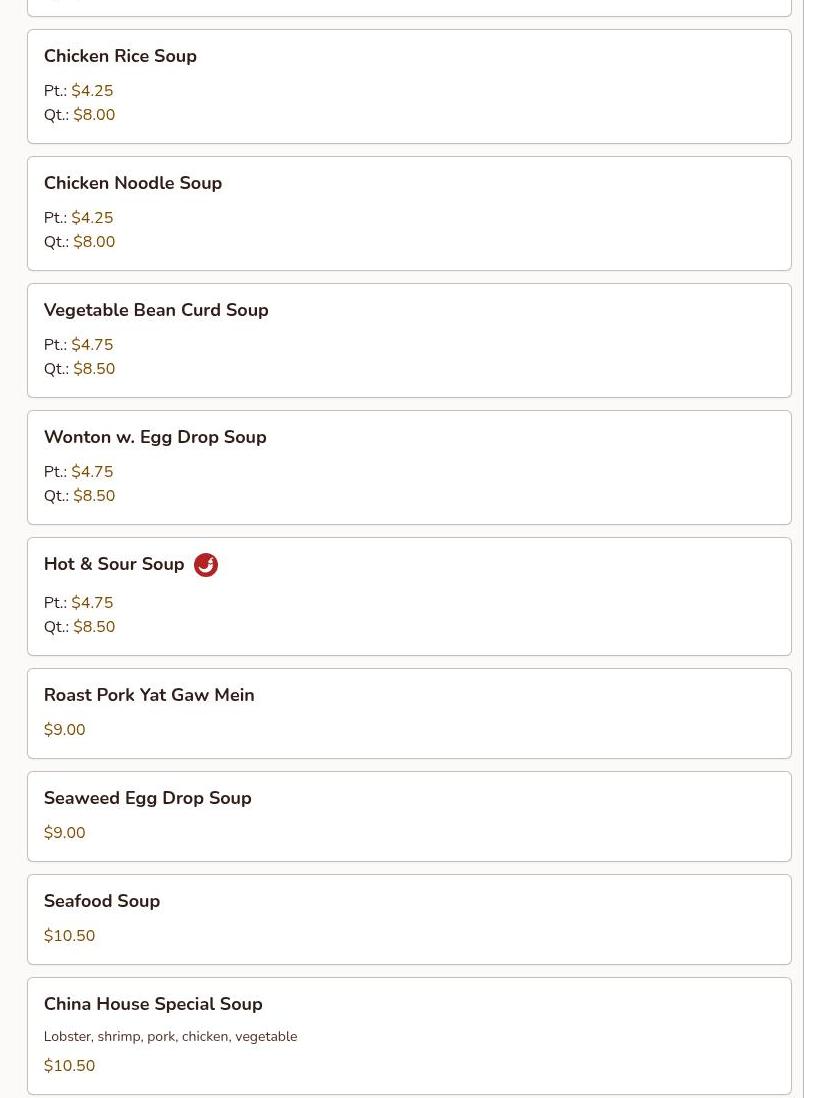The width and height of the screenshot is (824, 1098).
Task: Click Chicken Rice Soup pint price $4.25
Action: 92,91
